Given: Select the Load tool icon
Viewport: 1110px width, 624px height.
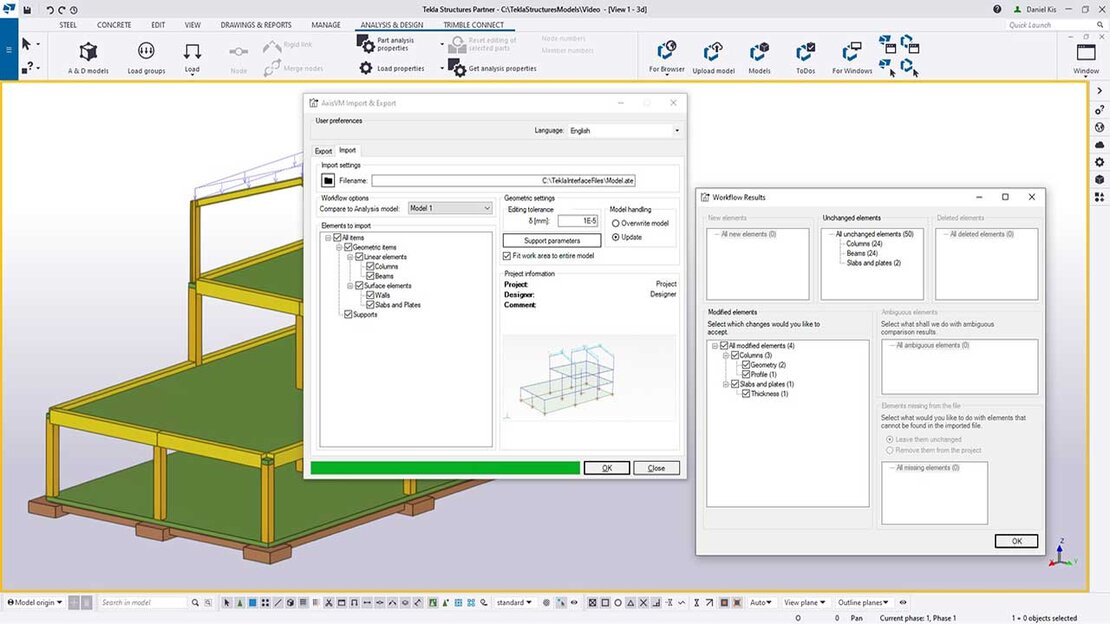Looking at the screenshot, I should 192,52.
